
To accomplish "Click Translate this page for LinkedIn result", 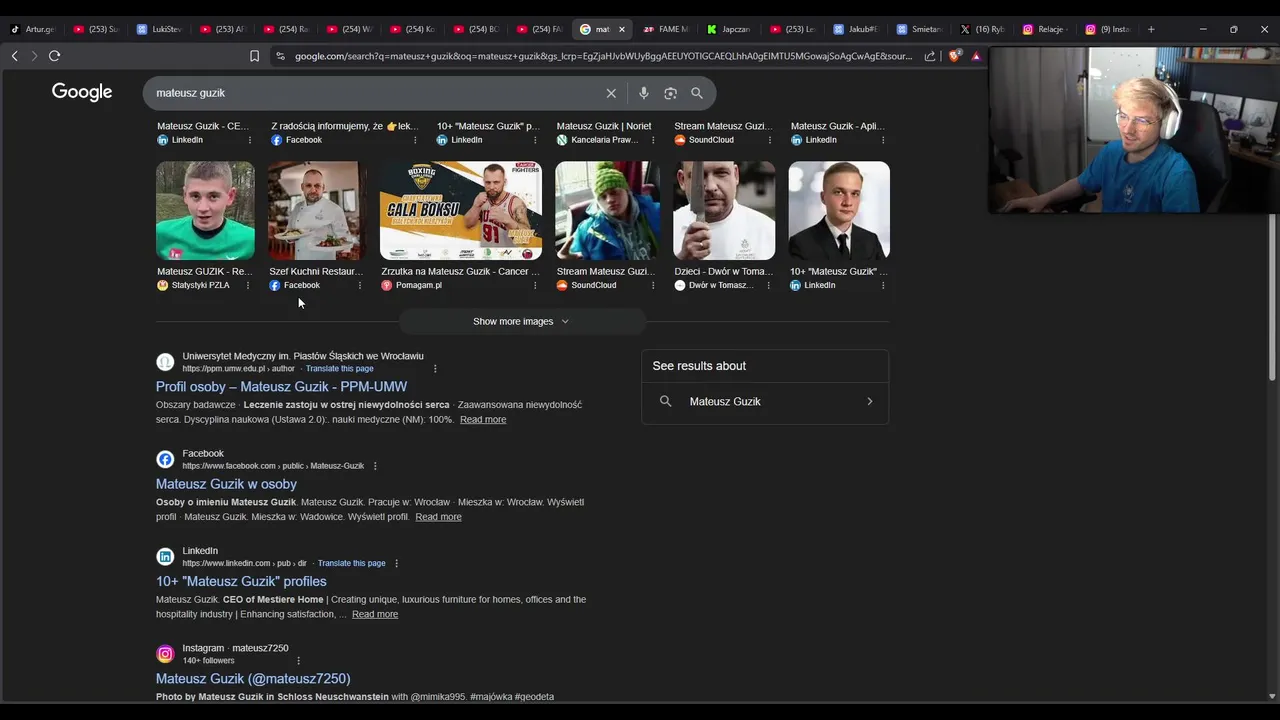I will pos(351,563).
